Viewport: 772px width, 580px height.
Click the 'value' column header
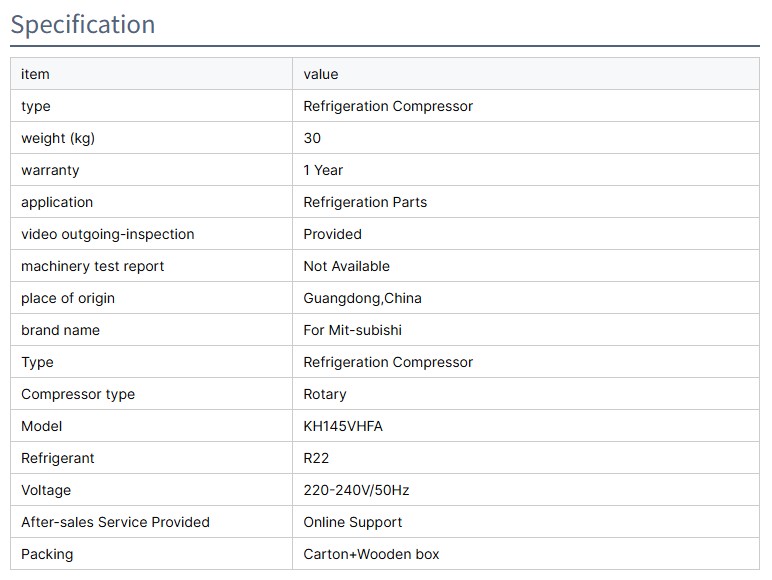[321, 74]
